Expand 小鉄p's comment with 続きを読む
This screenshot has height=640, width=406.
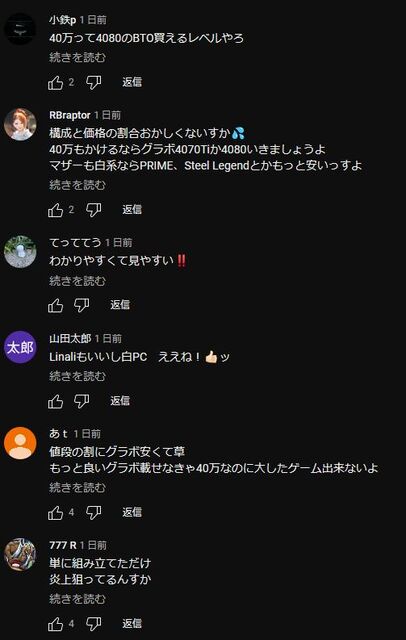click(x=77, y=57)
